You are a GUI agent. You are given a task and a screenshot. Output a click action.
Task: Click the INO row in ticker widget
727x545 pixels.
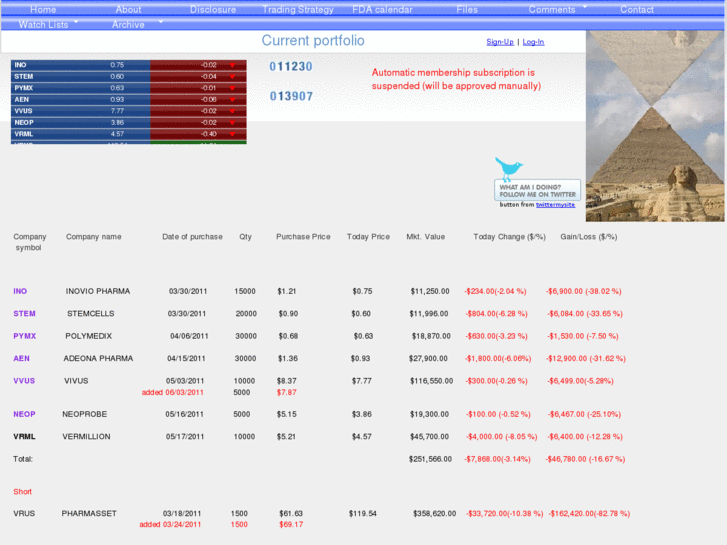pyautogui.click(x=128, y=65)
